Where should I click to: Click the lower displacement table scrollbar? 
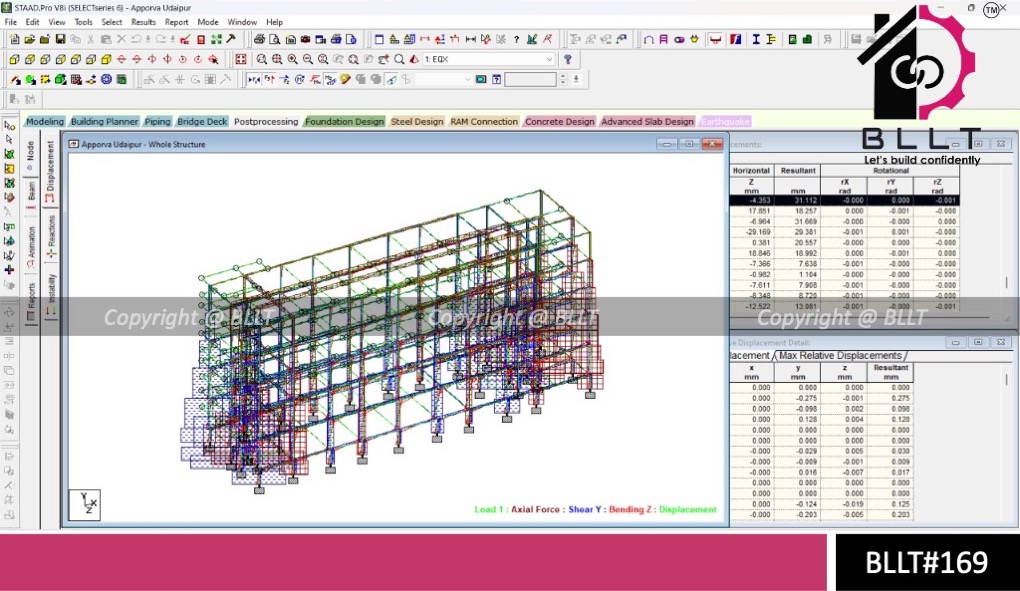[1008, 378]
